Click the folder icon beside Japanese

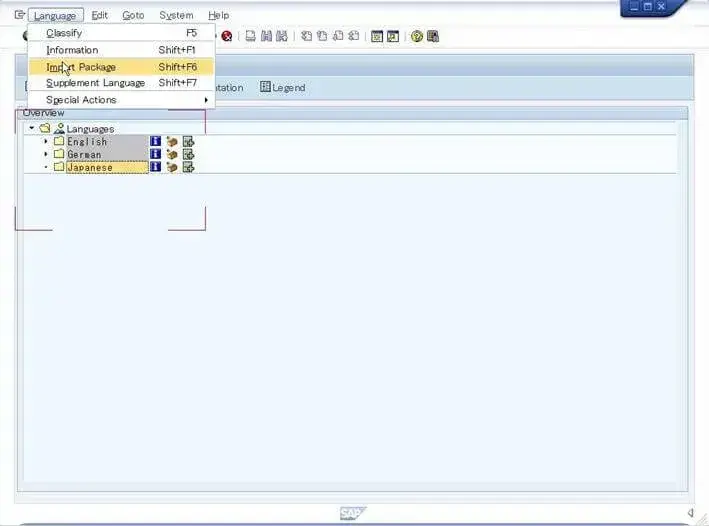59,166
